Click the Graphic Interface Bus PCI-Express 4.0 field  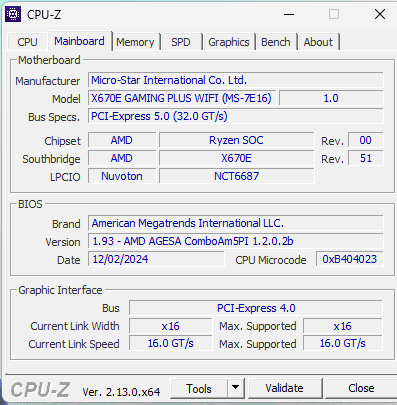(x=256, y=308)
